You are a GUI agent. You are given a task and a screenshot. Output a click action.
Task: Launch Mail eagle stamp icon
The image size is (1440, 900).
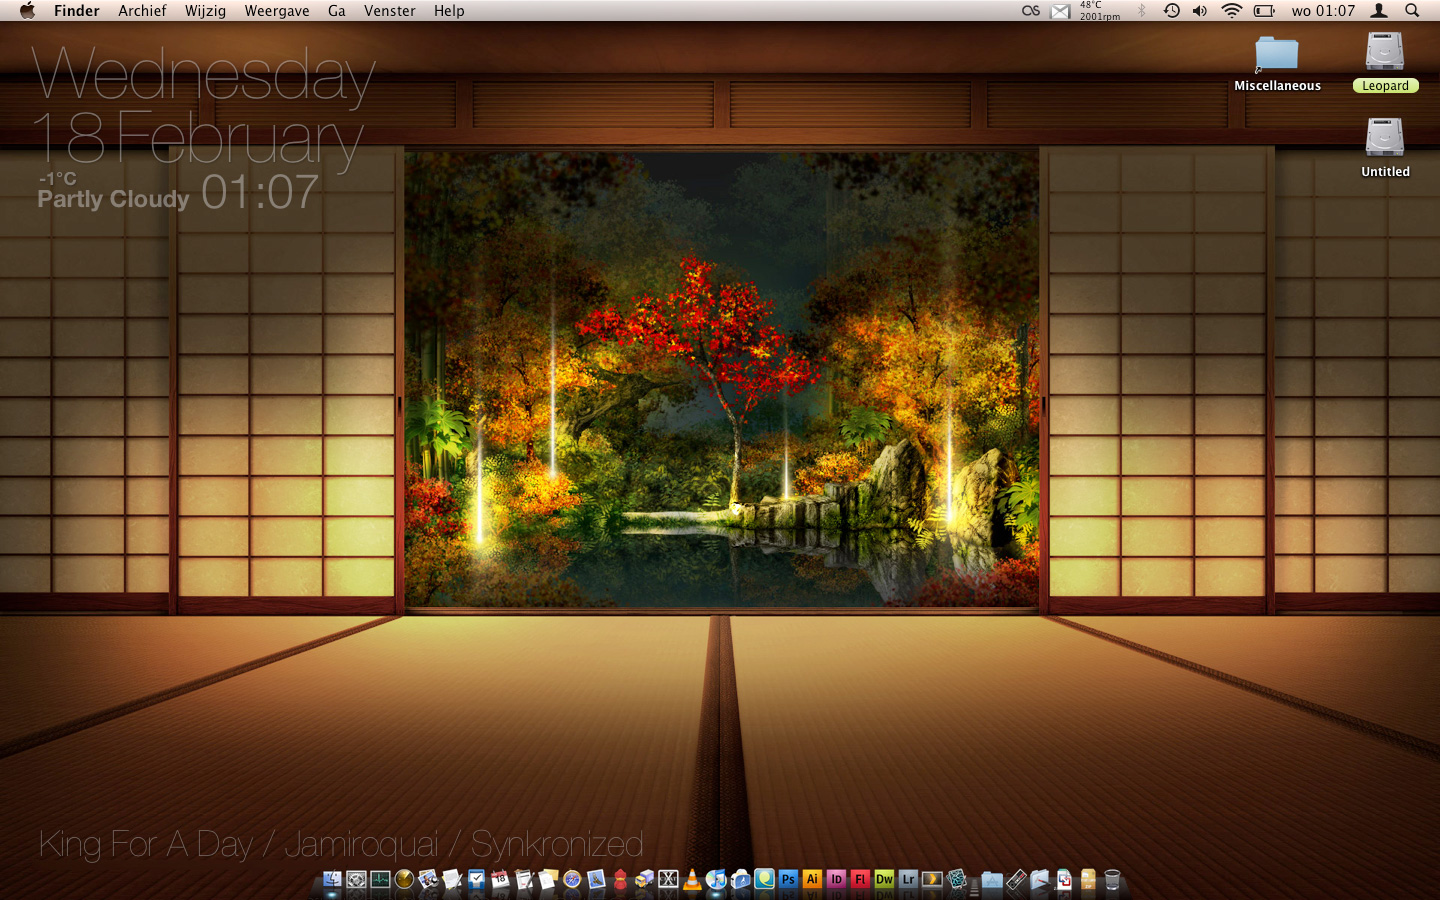coord(596,880)
